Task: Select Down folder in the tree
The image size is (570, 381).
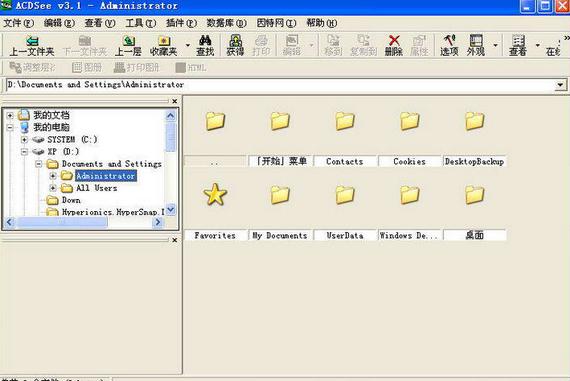Action: click(71, 200)
